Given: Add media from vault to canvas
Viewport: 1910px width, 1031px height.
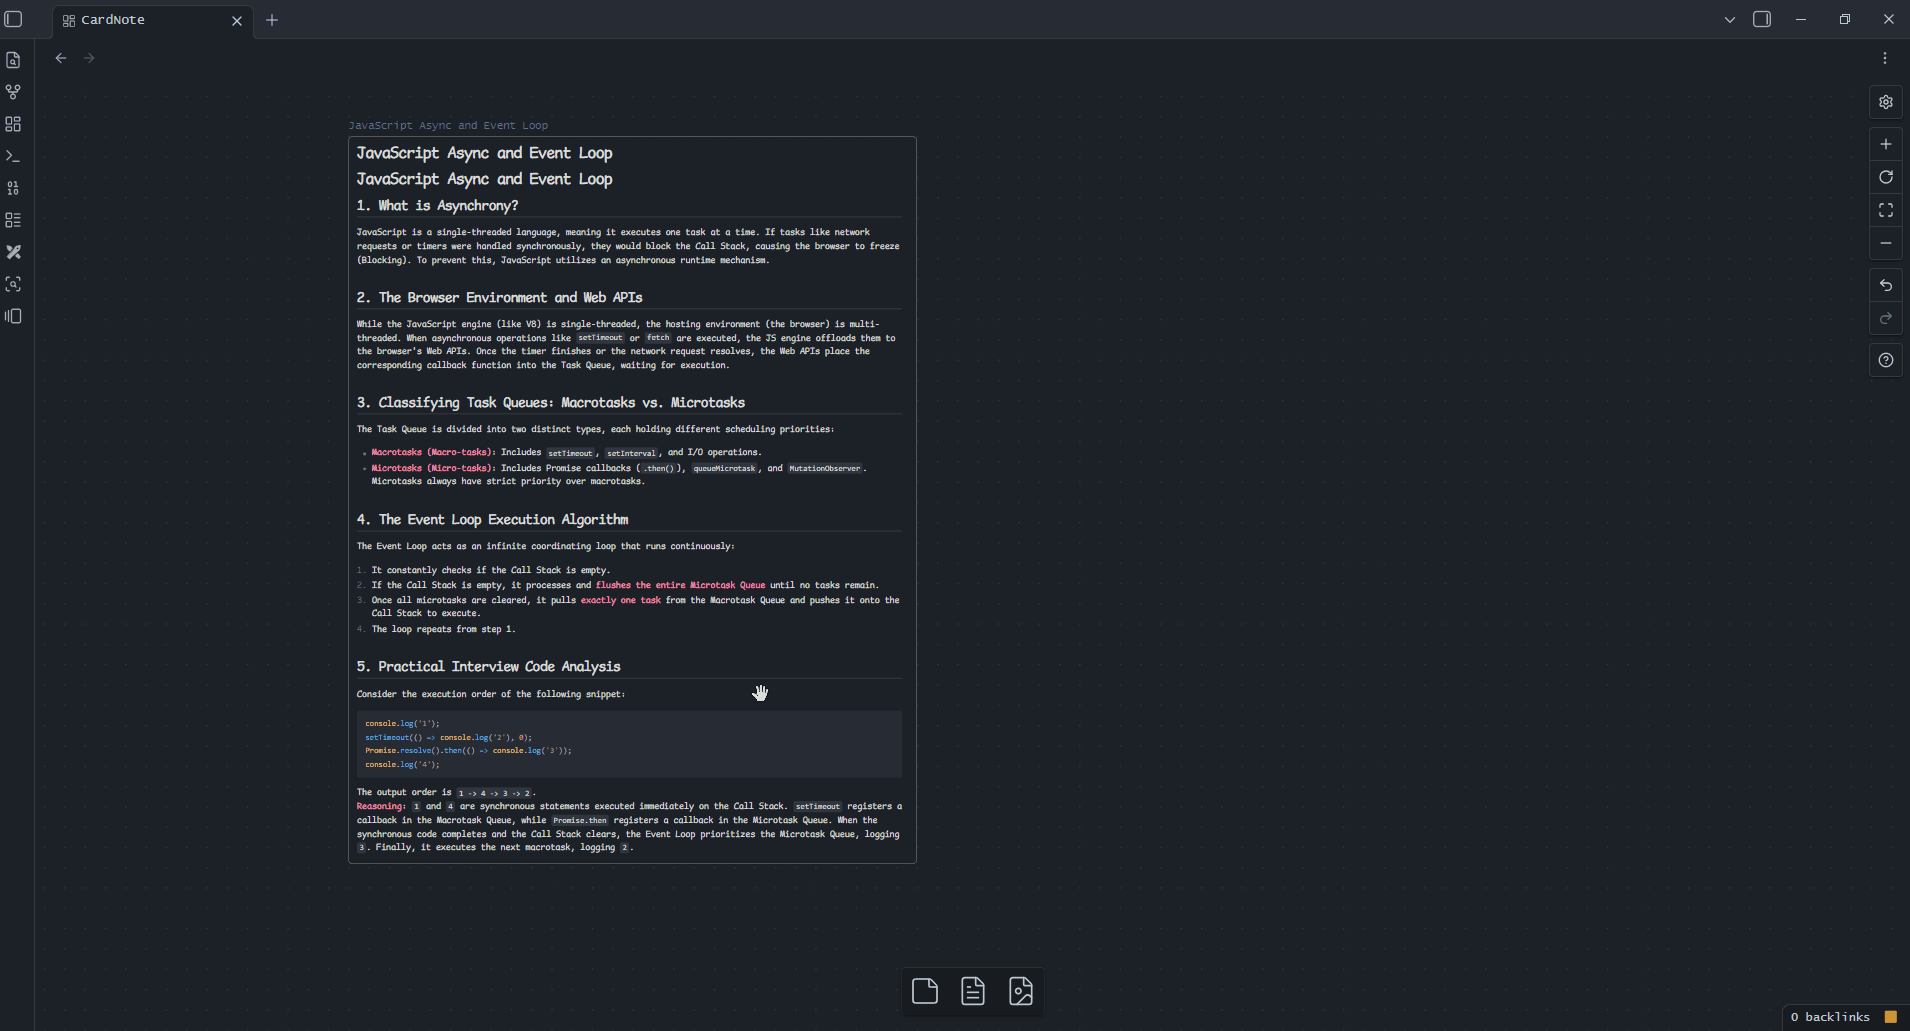Looking at the screenshot, I should [1021, 991].
